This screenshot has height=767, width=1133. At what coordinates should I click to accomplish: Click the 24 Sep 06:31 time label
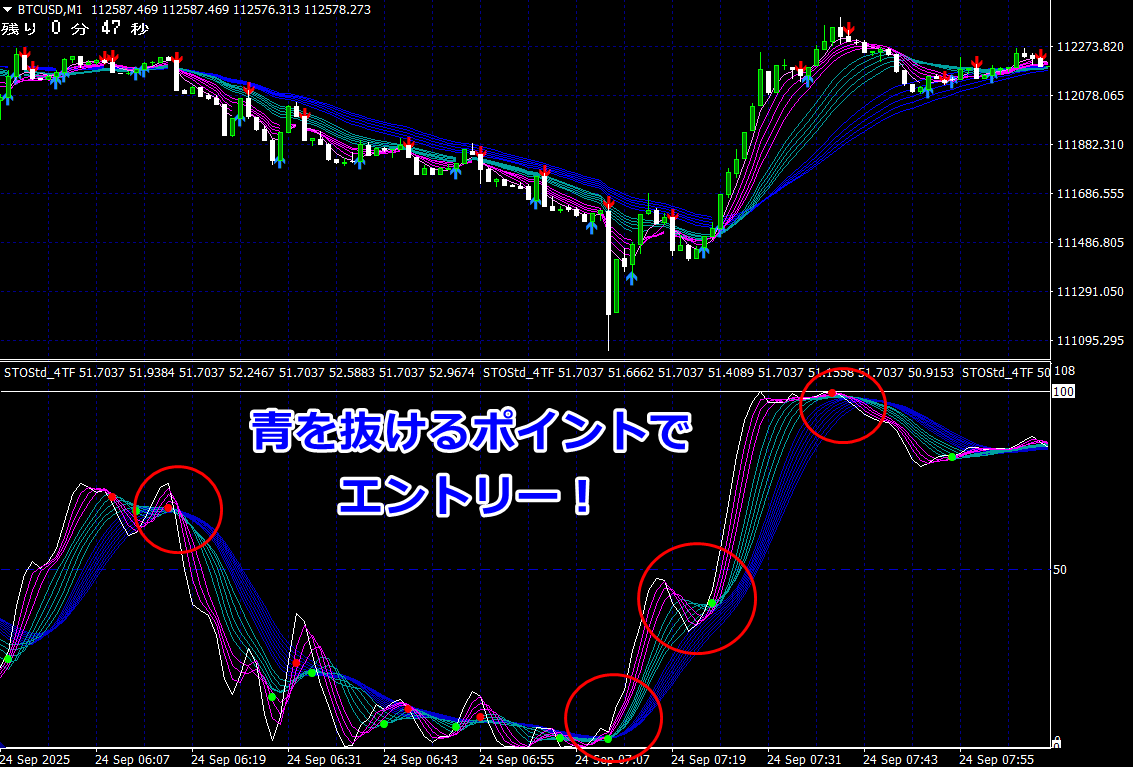tap(324, 760)
